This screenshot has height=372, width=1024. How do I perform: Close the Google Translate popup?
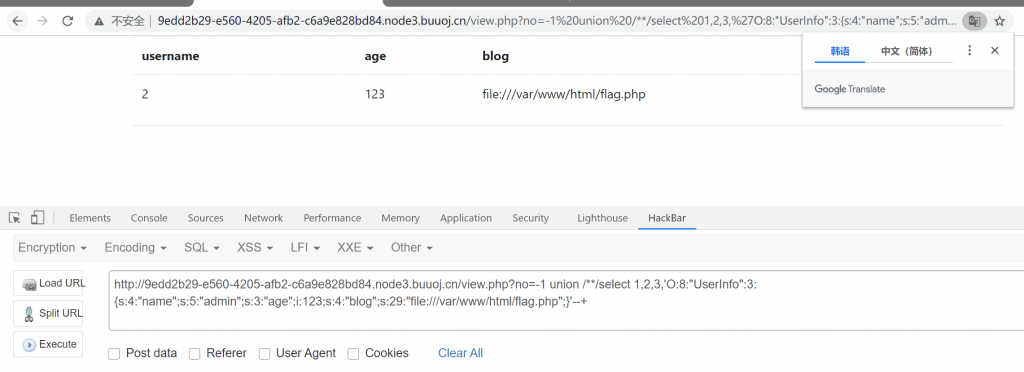(x=994, y=50)
